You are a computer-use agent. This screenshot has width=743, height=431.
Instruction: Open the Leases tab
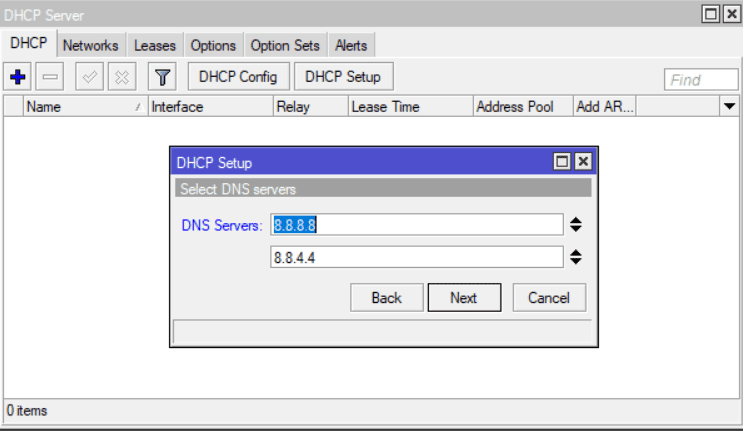tap(154, 45)
